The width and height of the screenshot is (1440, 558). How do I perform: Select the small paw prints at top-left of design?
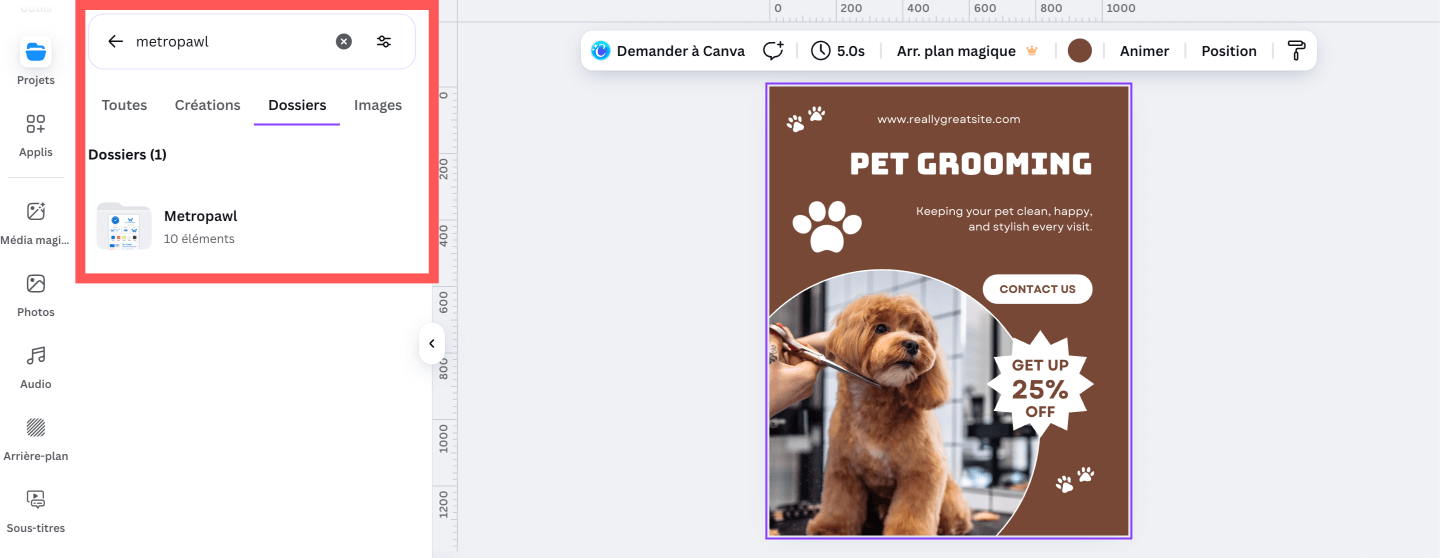coord(806,119)
